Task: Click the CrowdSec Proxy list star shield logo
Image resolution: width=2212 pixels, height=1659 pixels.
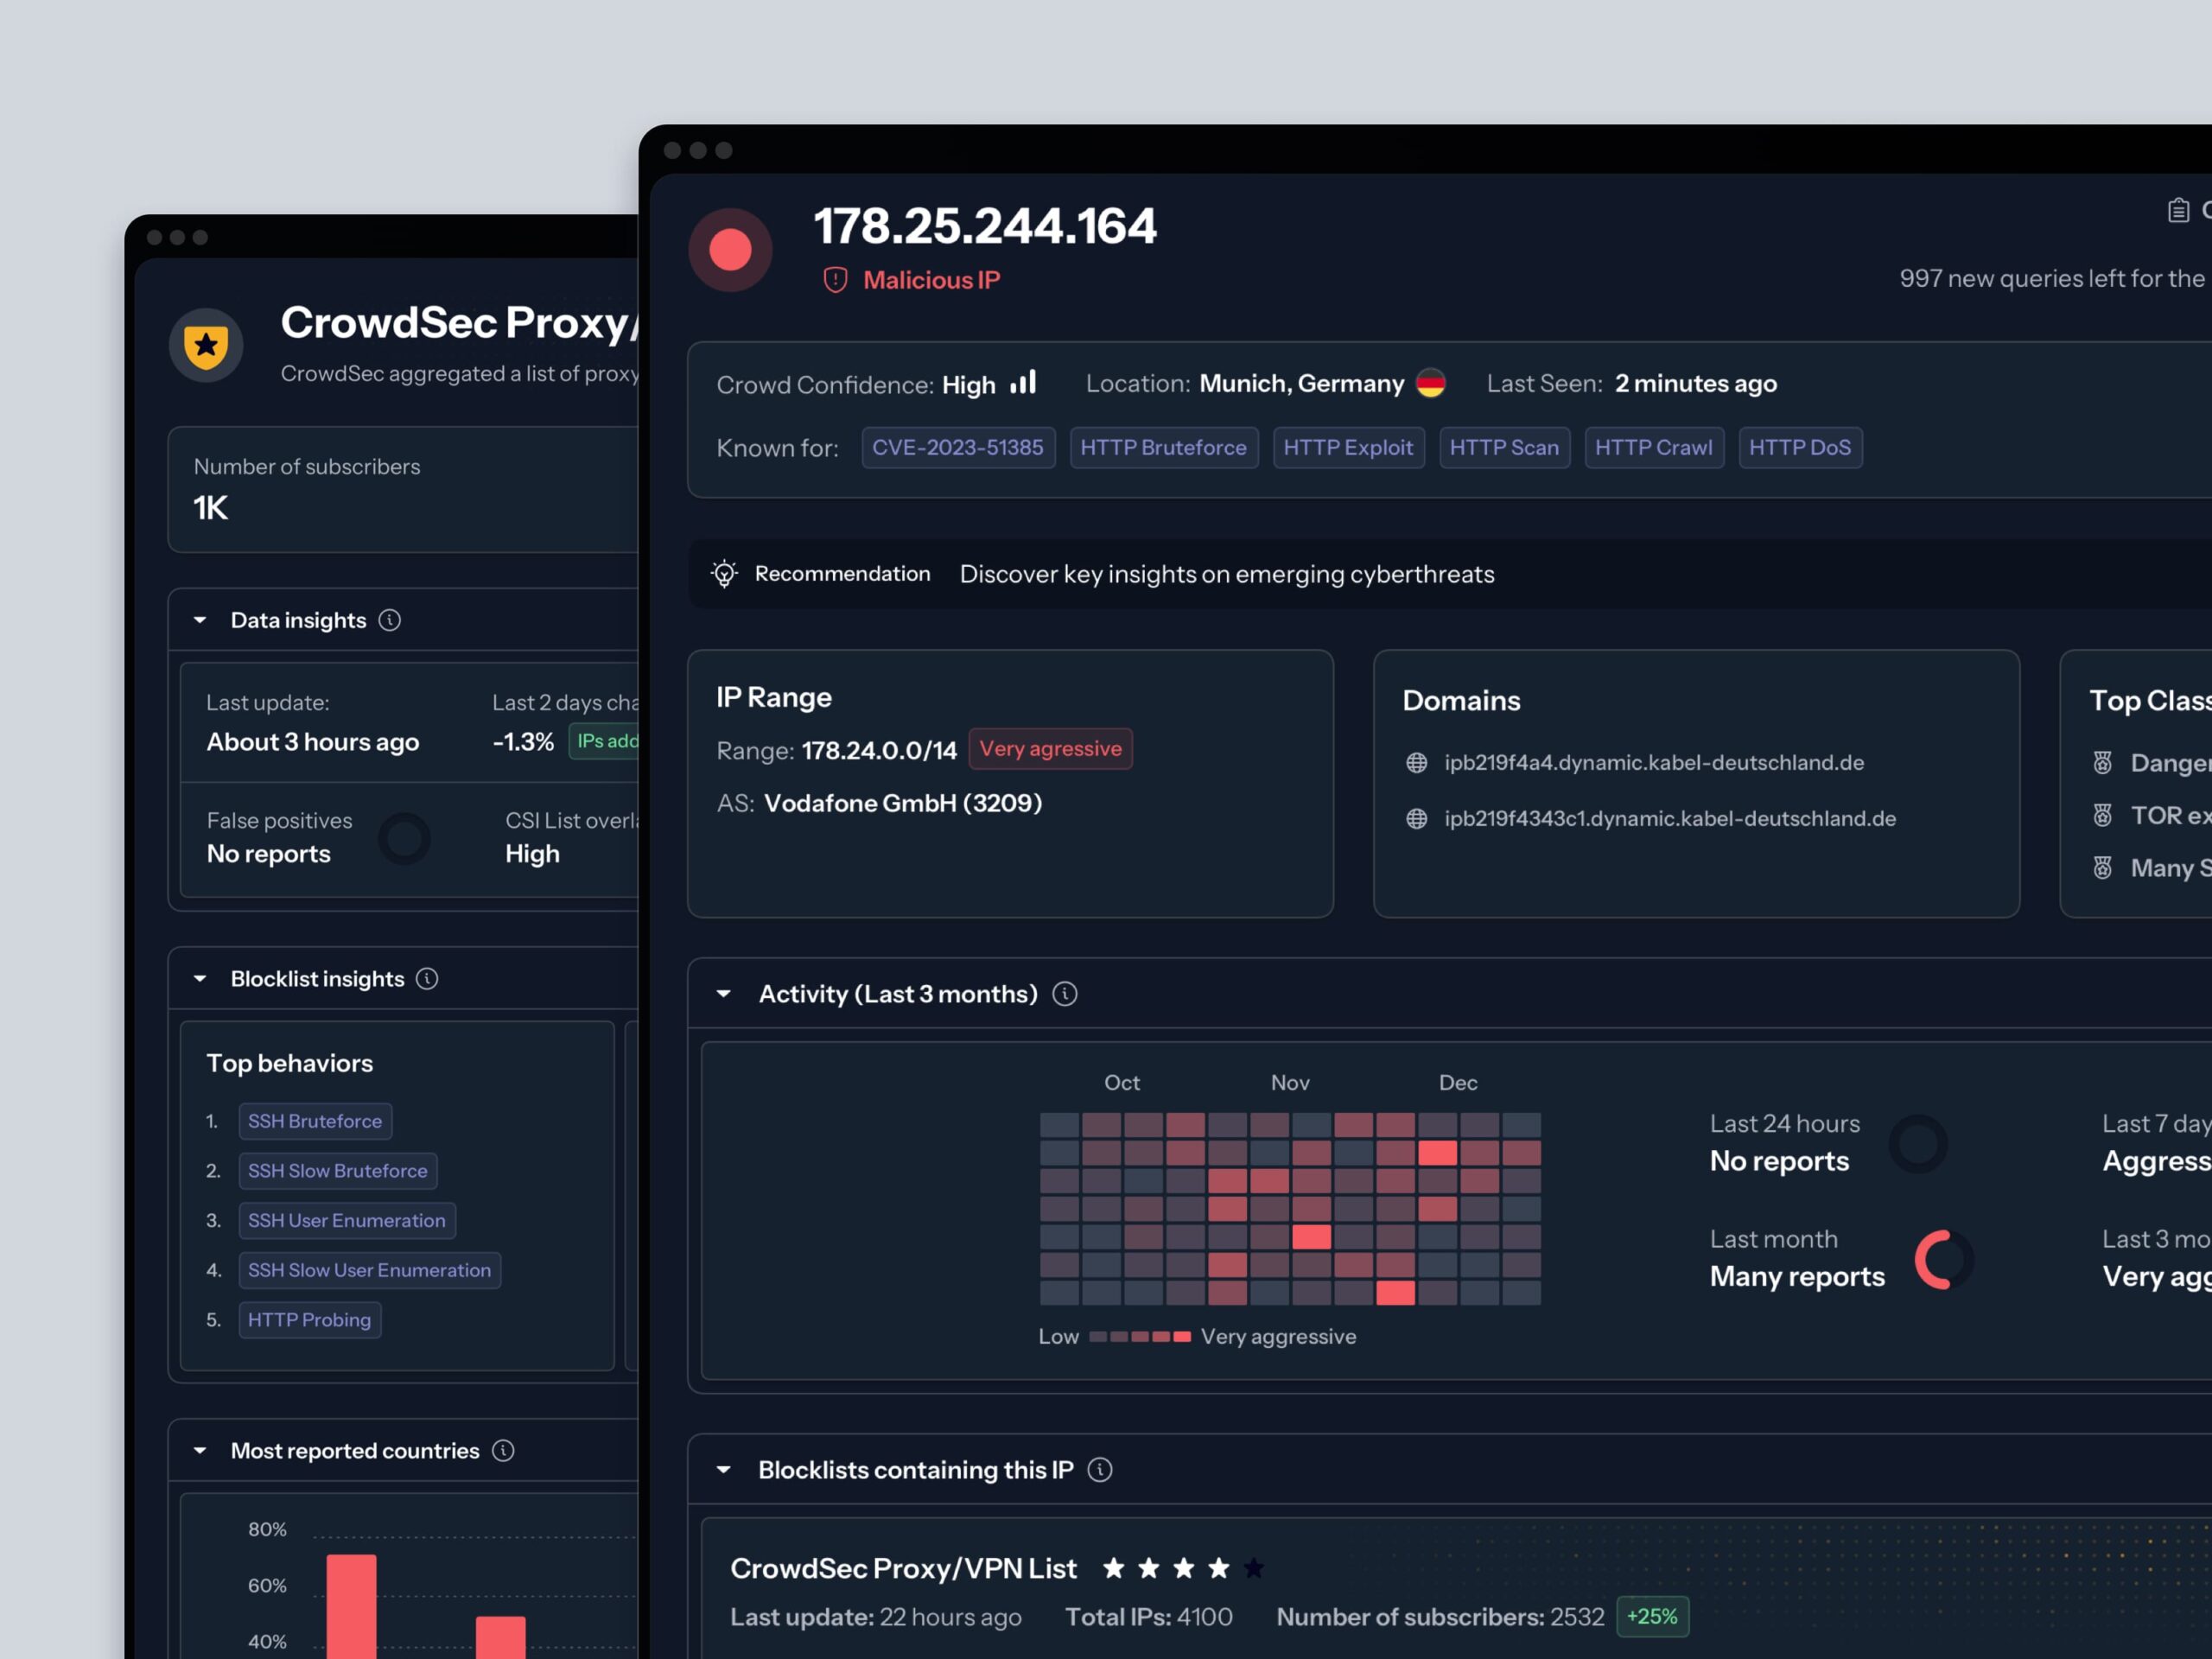Action: pyautogui.click(x=206, y=345)
